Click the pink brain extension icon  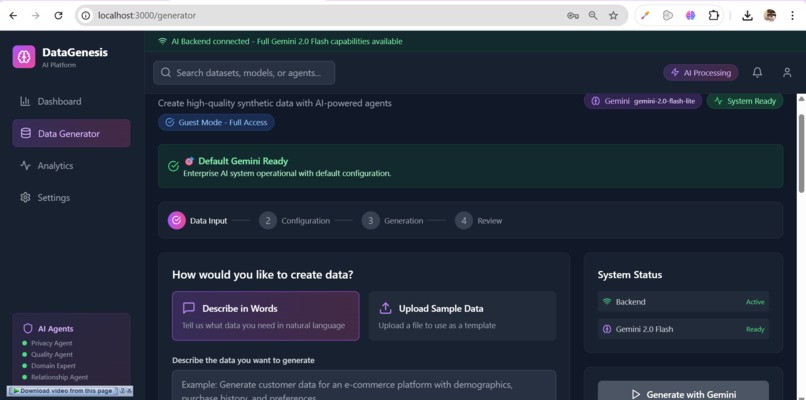click(690, 15)
